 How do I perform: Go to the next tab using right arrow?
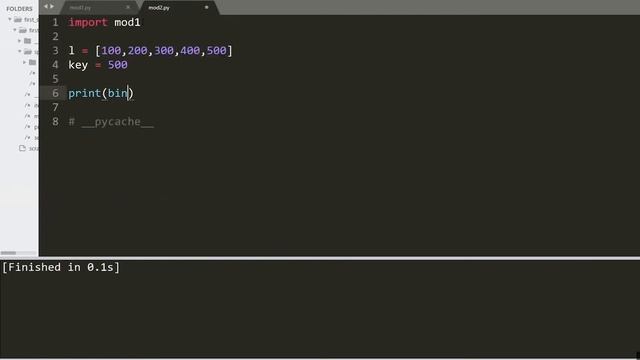(52, 6)
